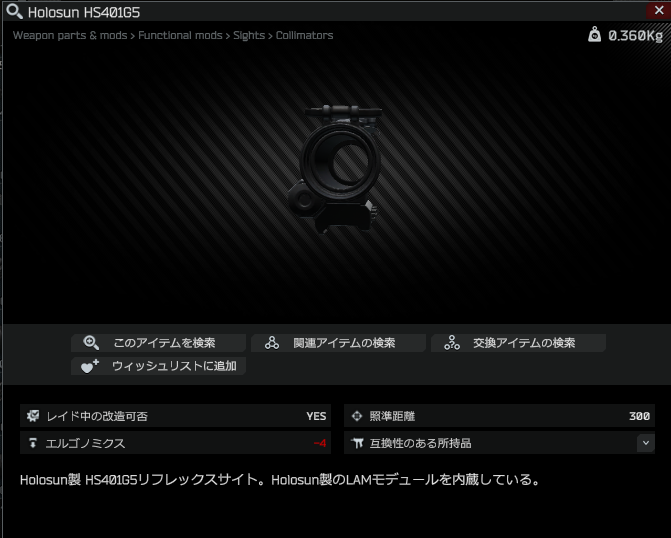Click the 300 sighting range value

tap(639, 416)
